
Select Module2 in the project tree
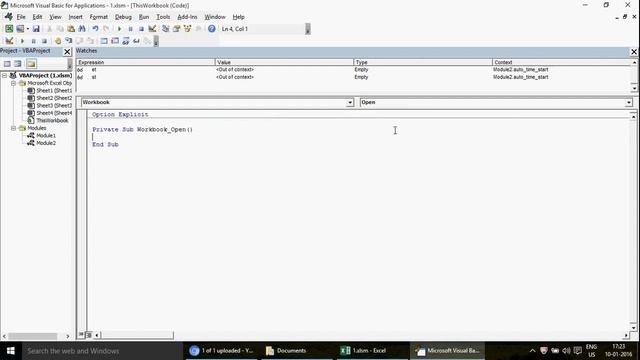click(x=41, y=143)
